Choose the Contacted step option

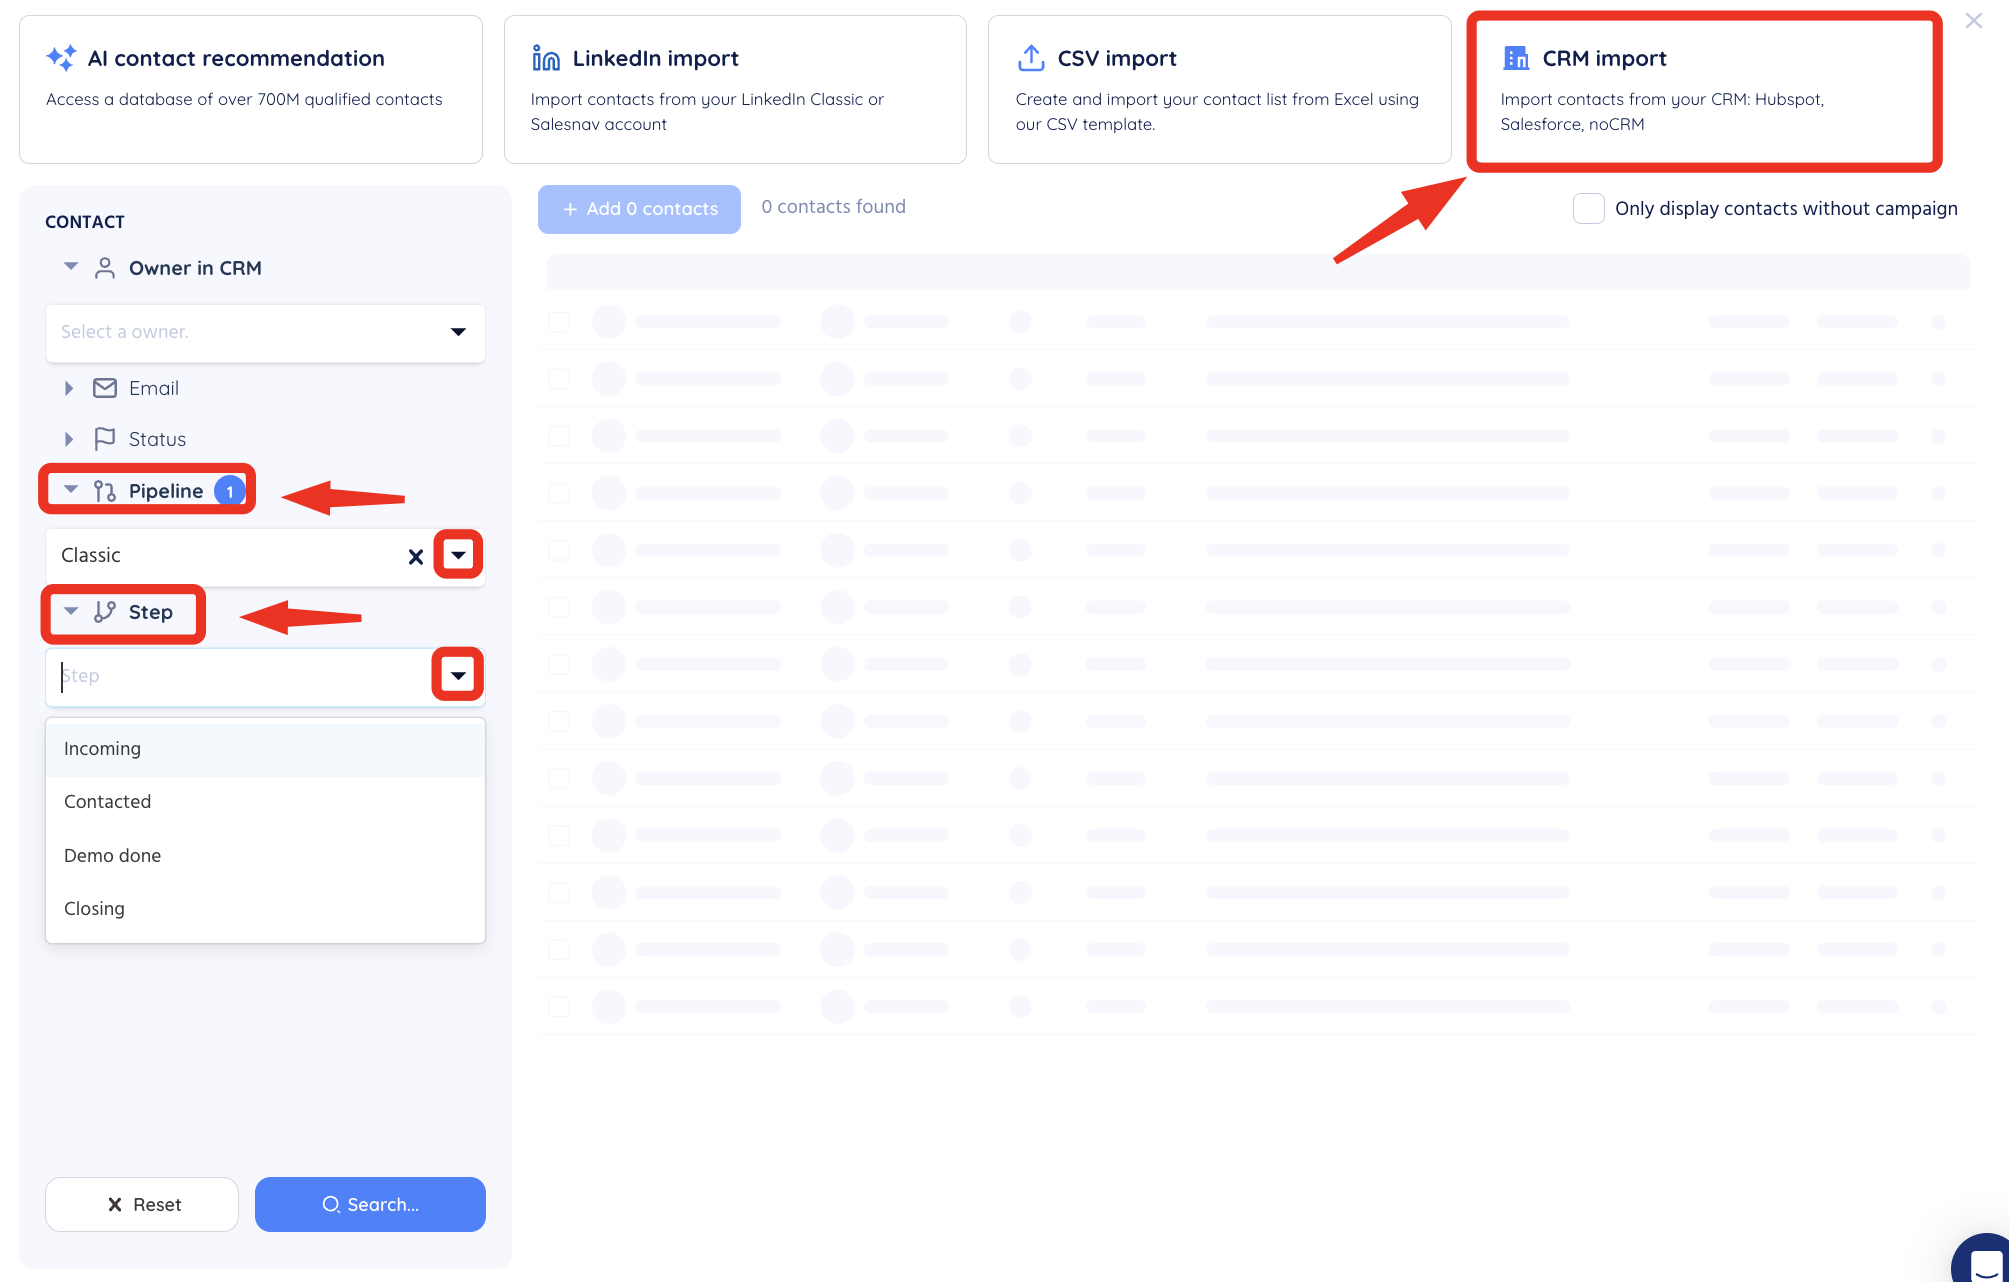pyautogui.click(x=265, y=802)
